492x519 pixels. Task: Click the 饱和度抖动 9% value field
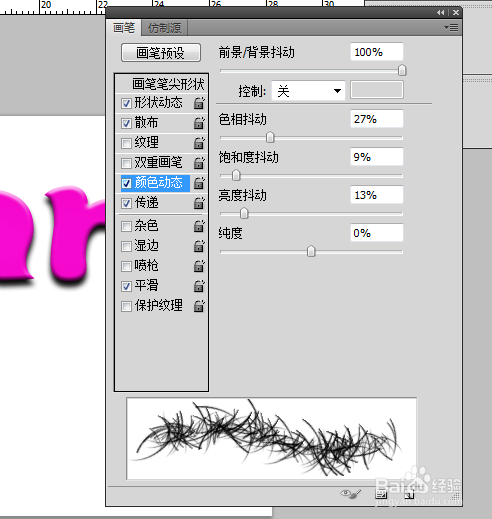click(377, 157)
